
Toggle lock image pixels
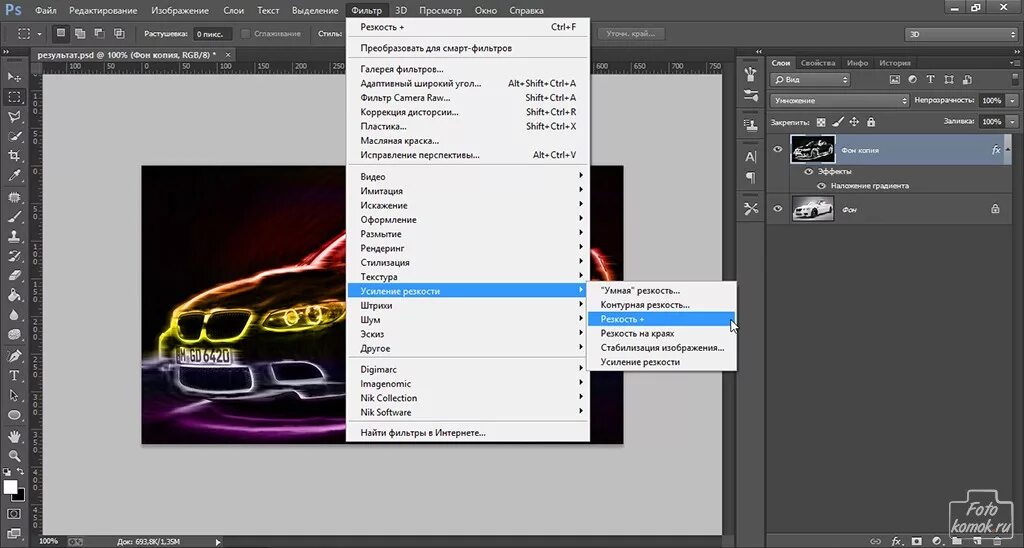837,122
